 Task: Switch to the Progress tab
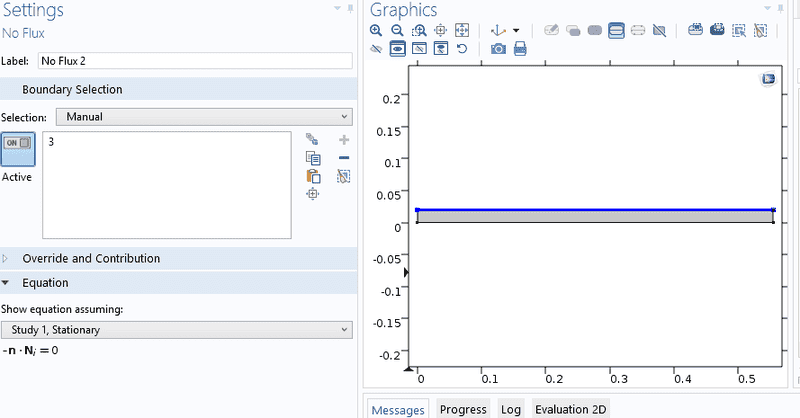463,409
